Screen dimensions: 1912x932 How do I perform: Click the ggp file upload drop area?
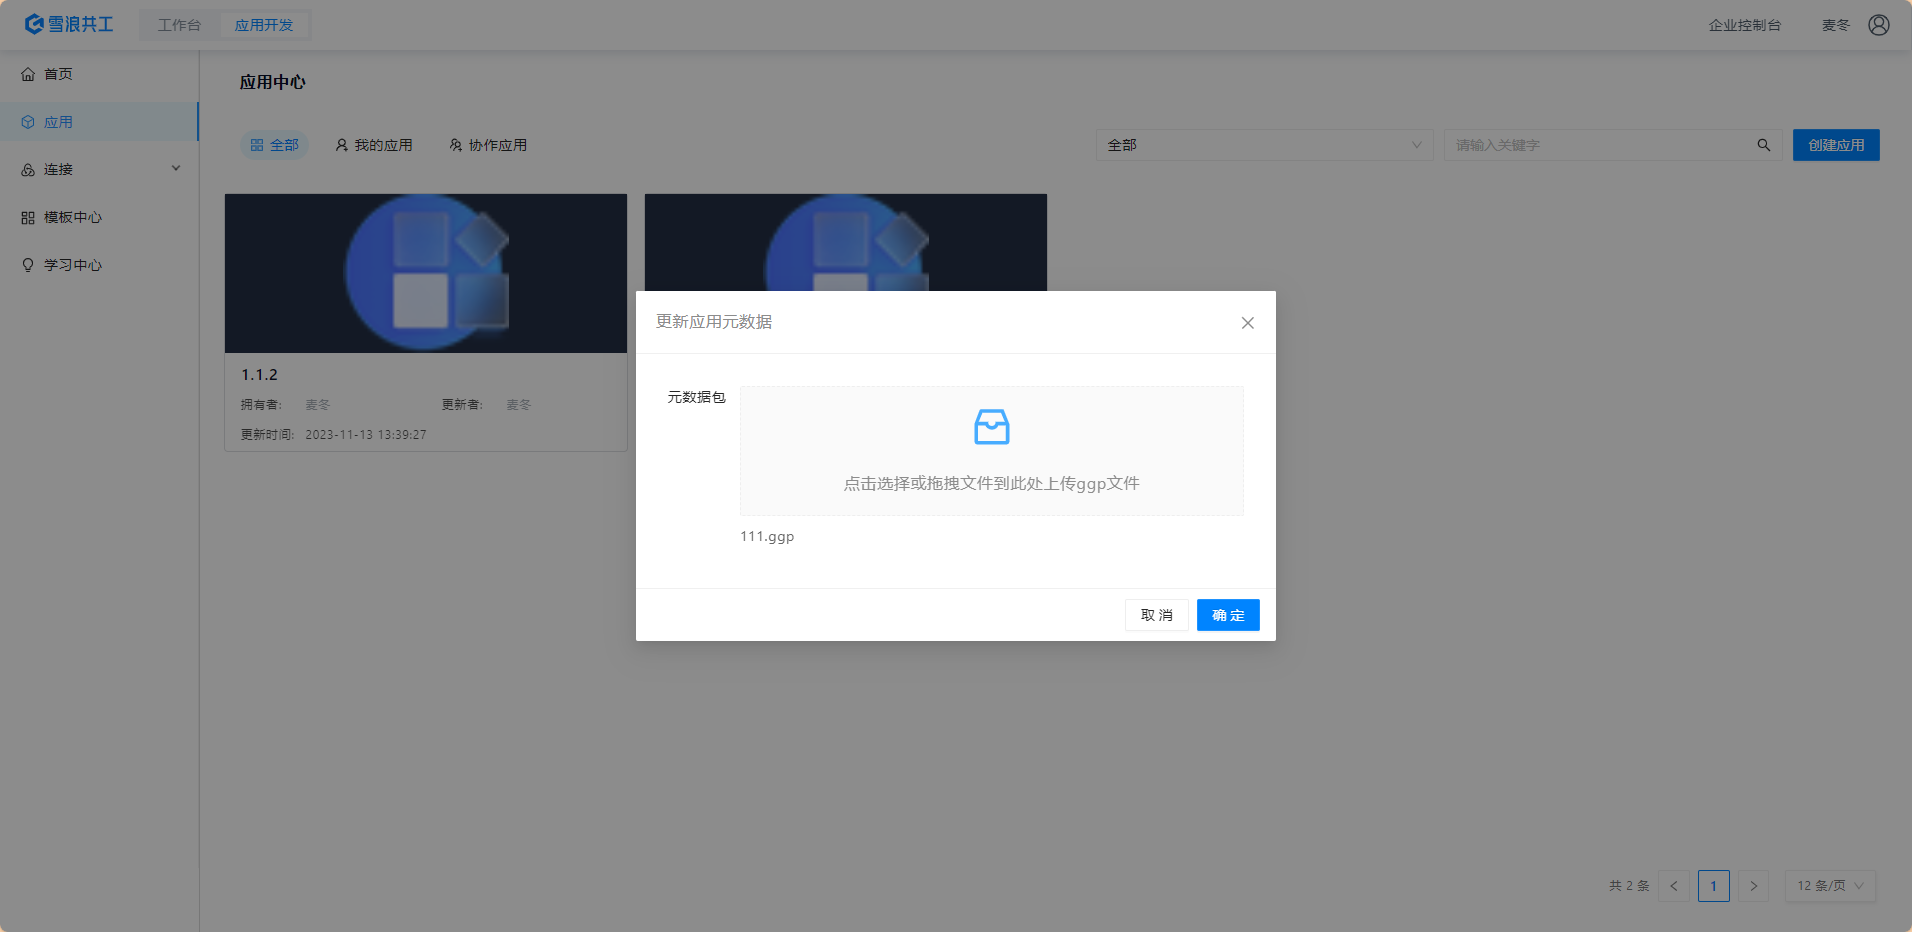(992, 451)
